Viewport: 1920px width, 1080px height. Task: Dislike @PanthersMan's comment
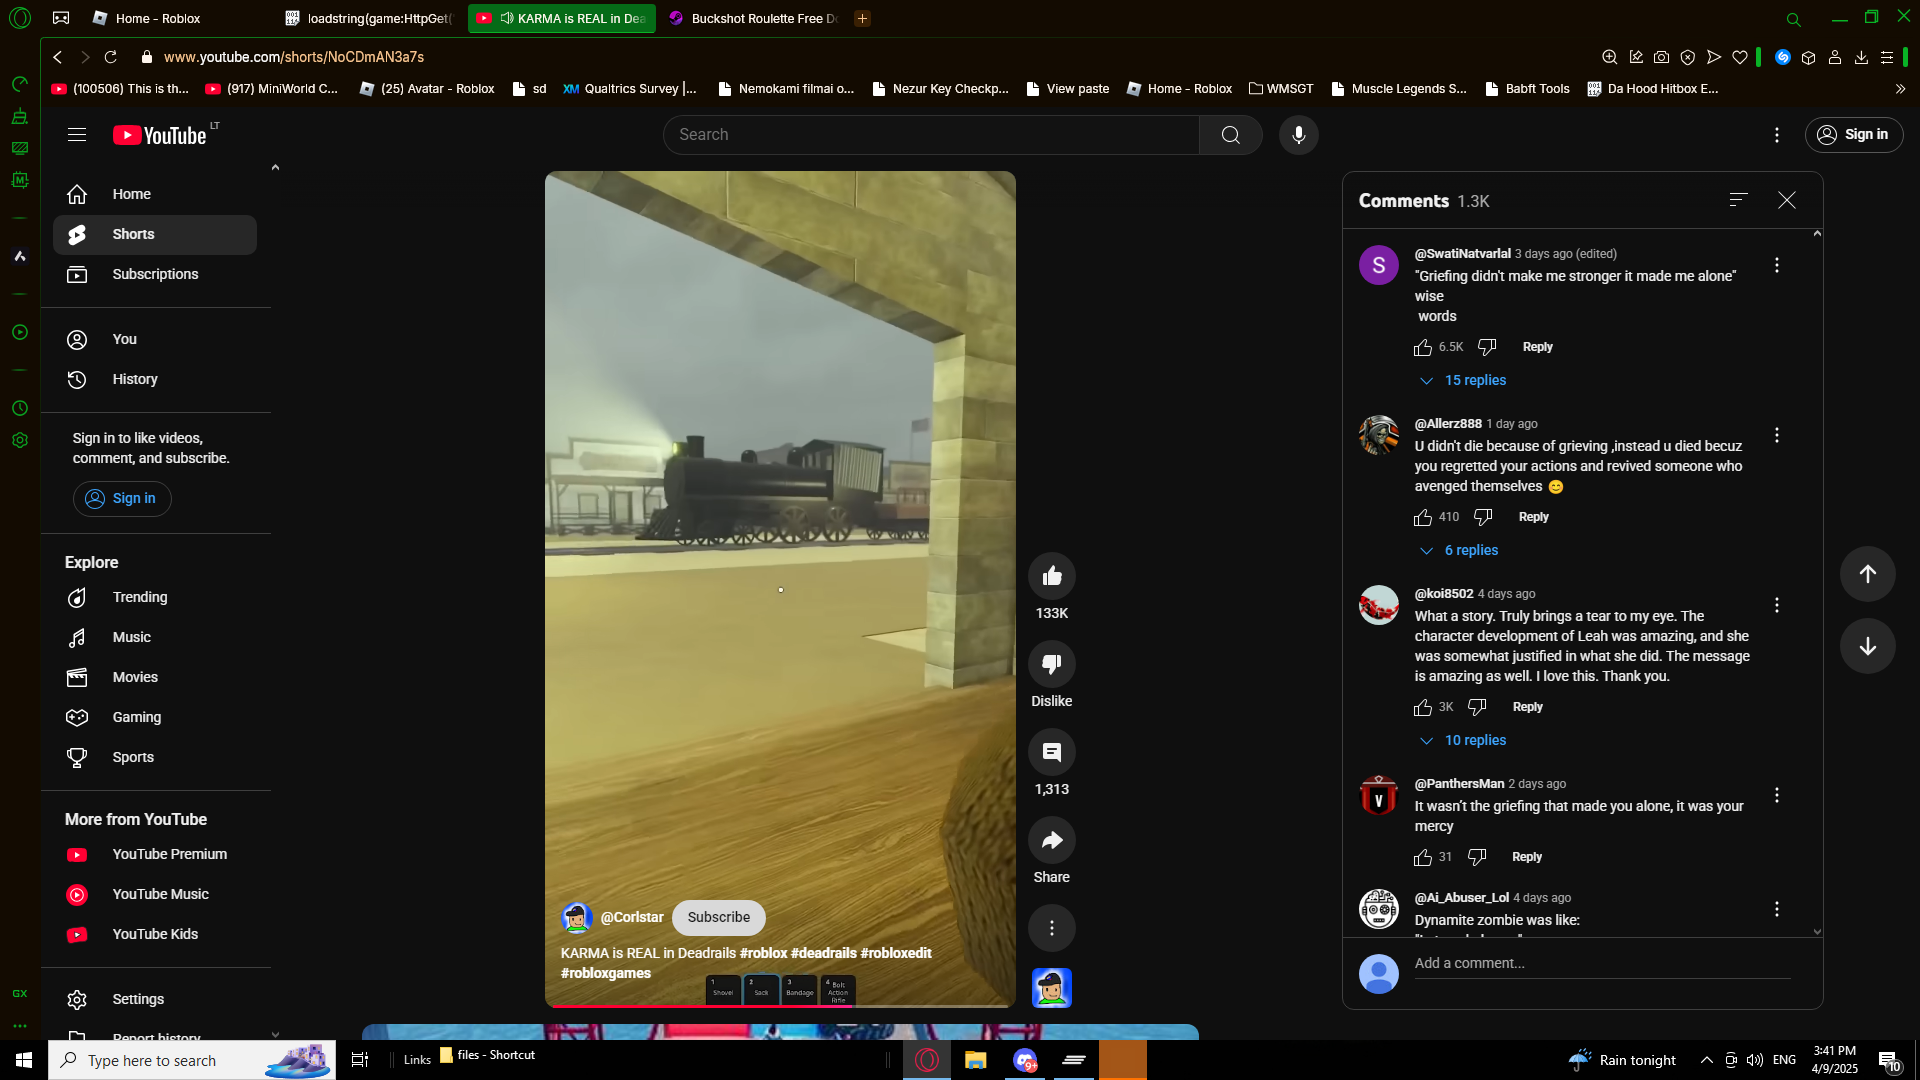(x=1477, y=857)
